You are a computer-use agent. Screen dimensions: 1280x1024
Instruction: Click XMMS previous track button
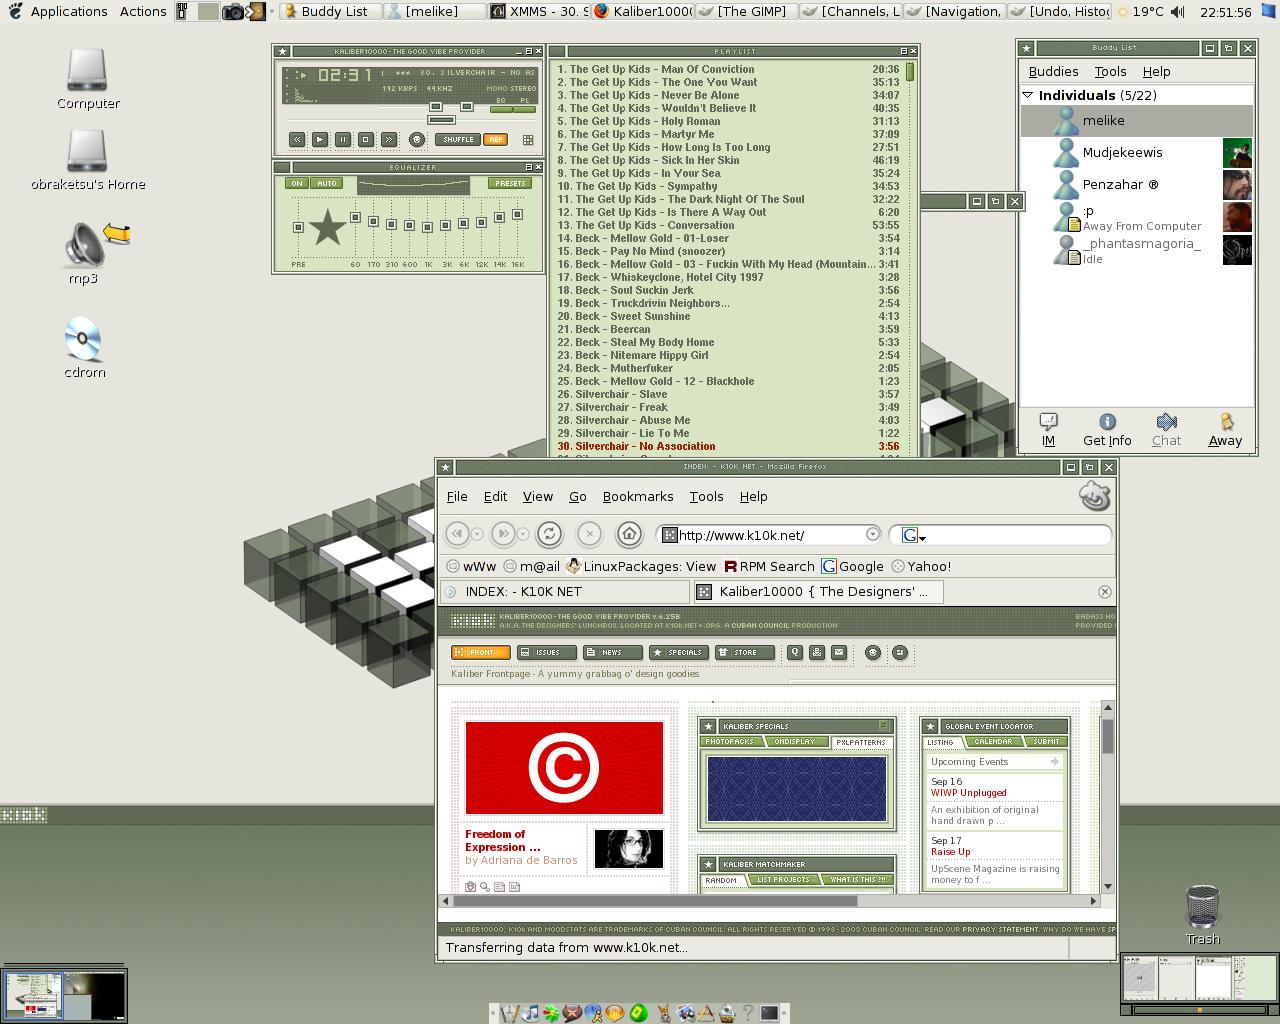(297, 140)
